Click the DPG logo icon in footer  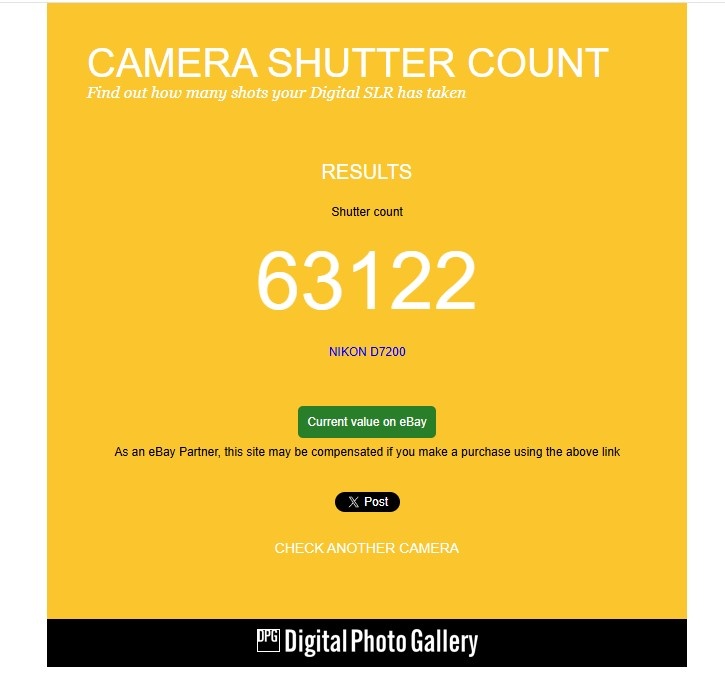point(268,641)
